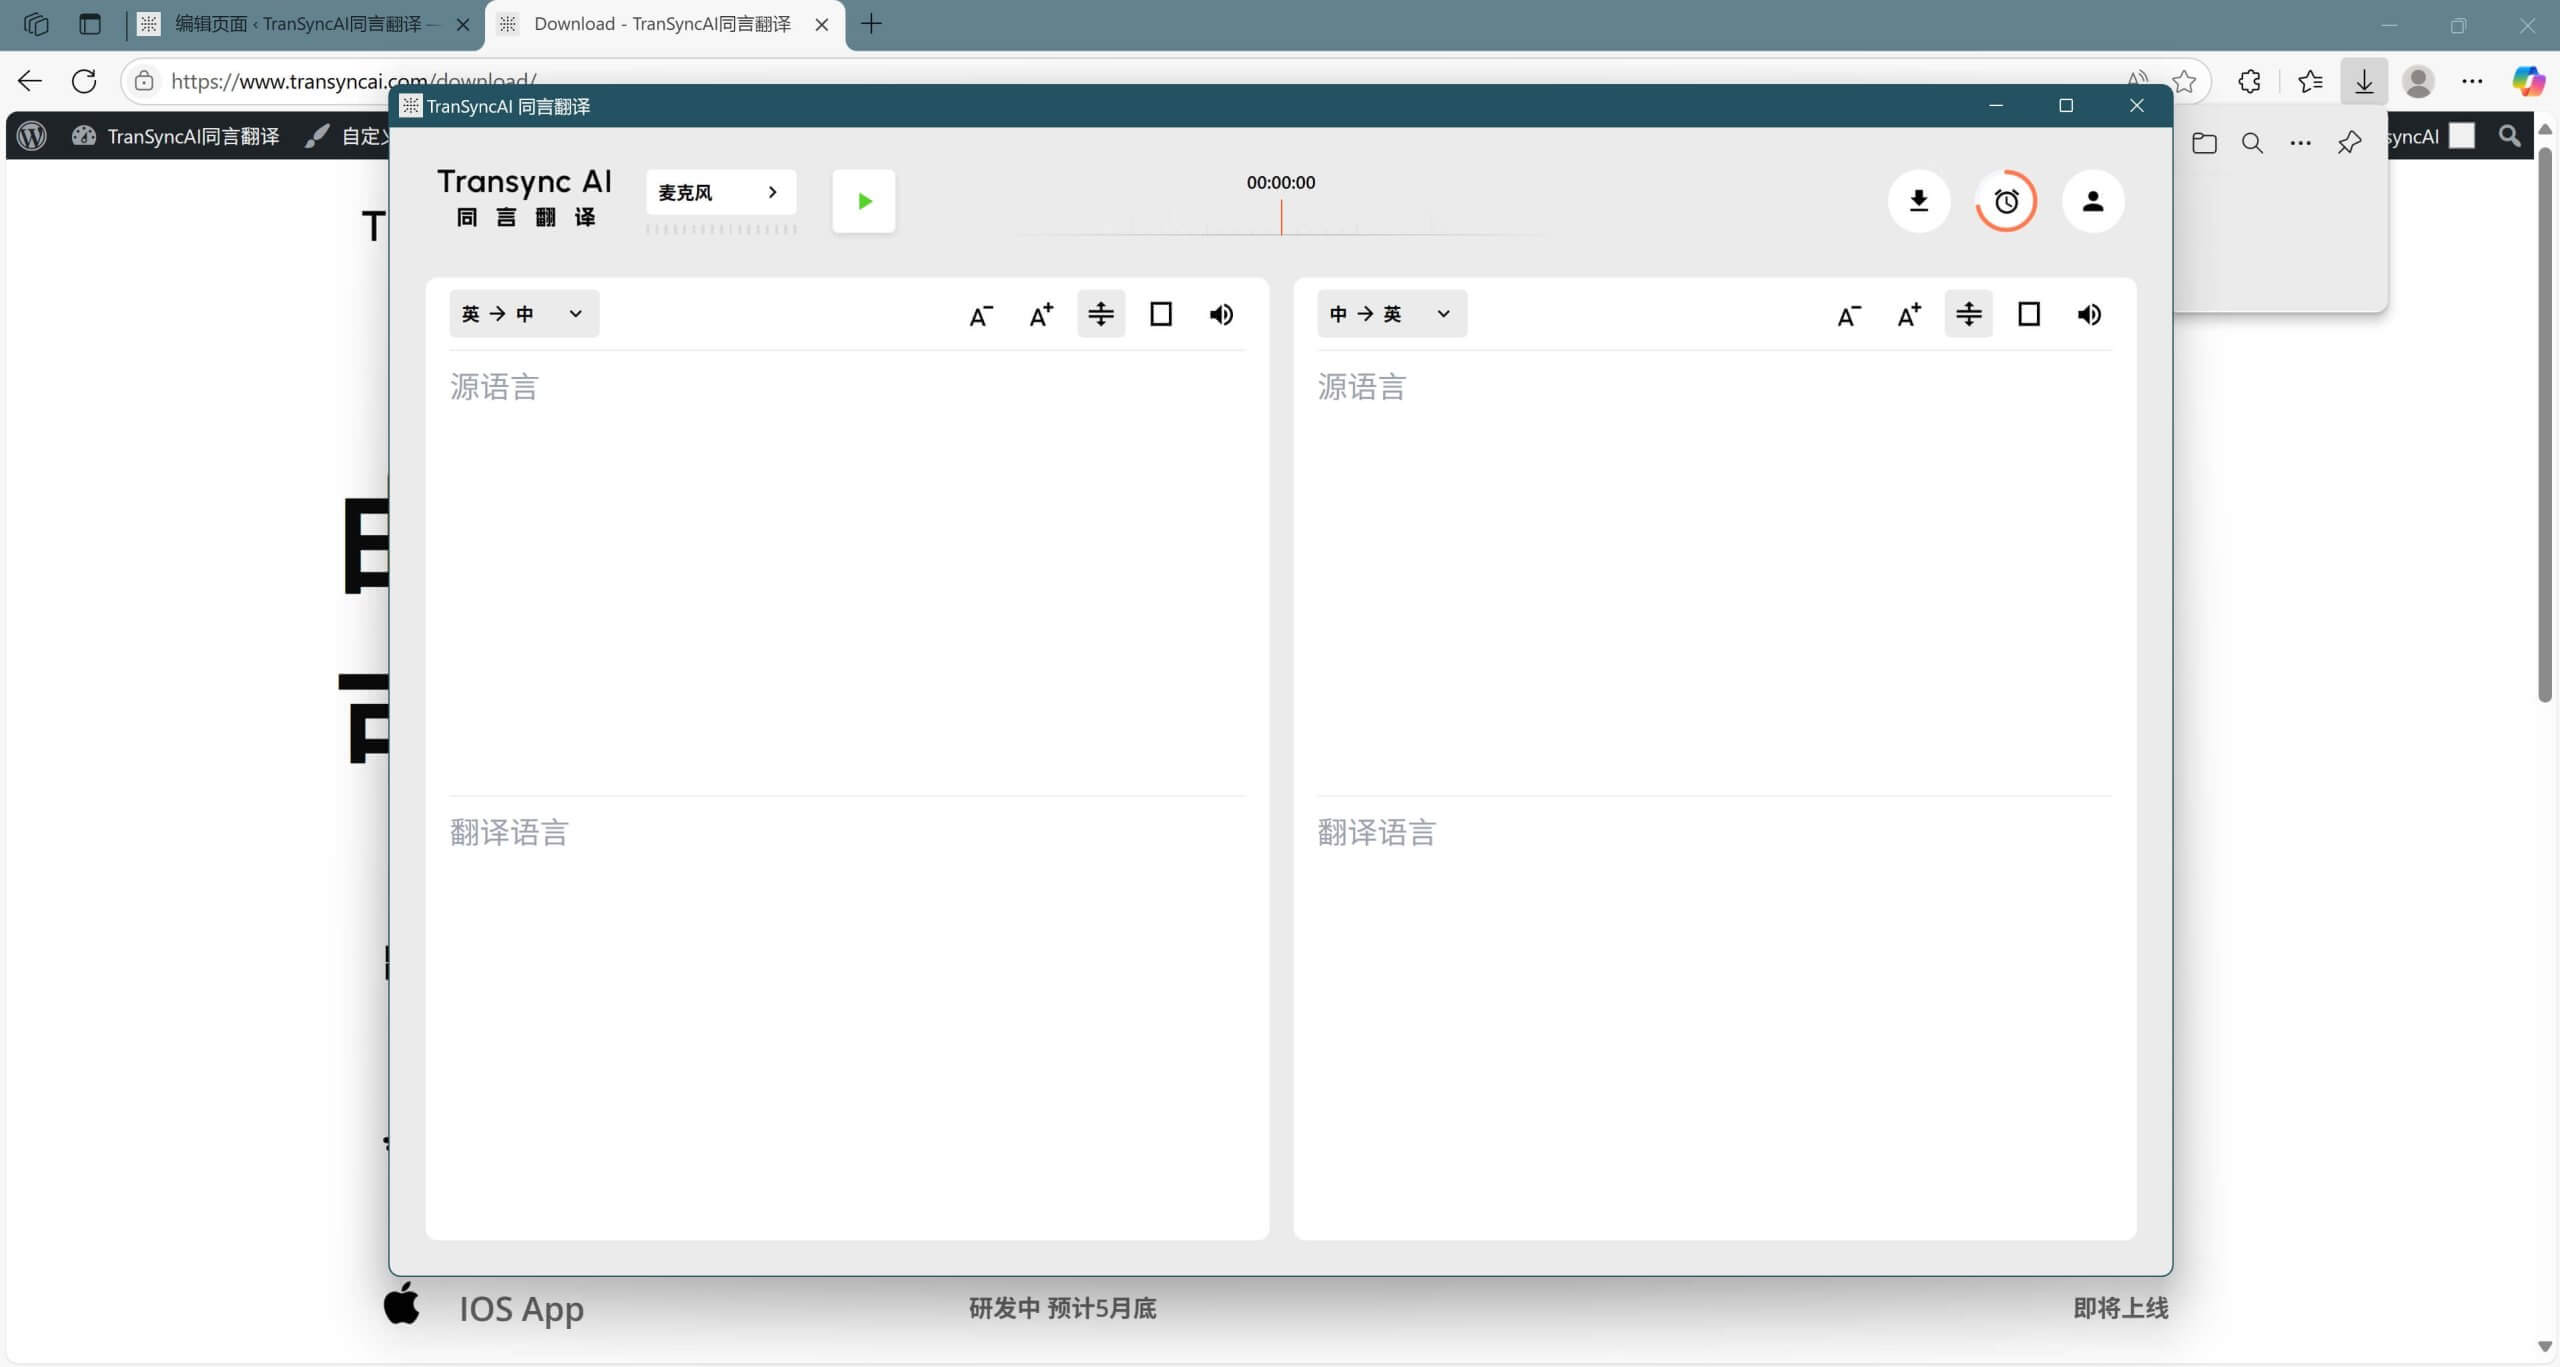Toggle split view in left panel

pos(1101,315)
